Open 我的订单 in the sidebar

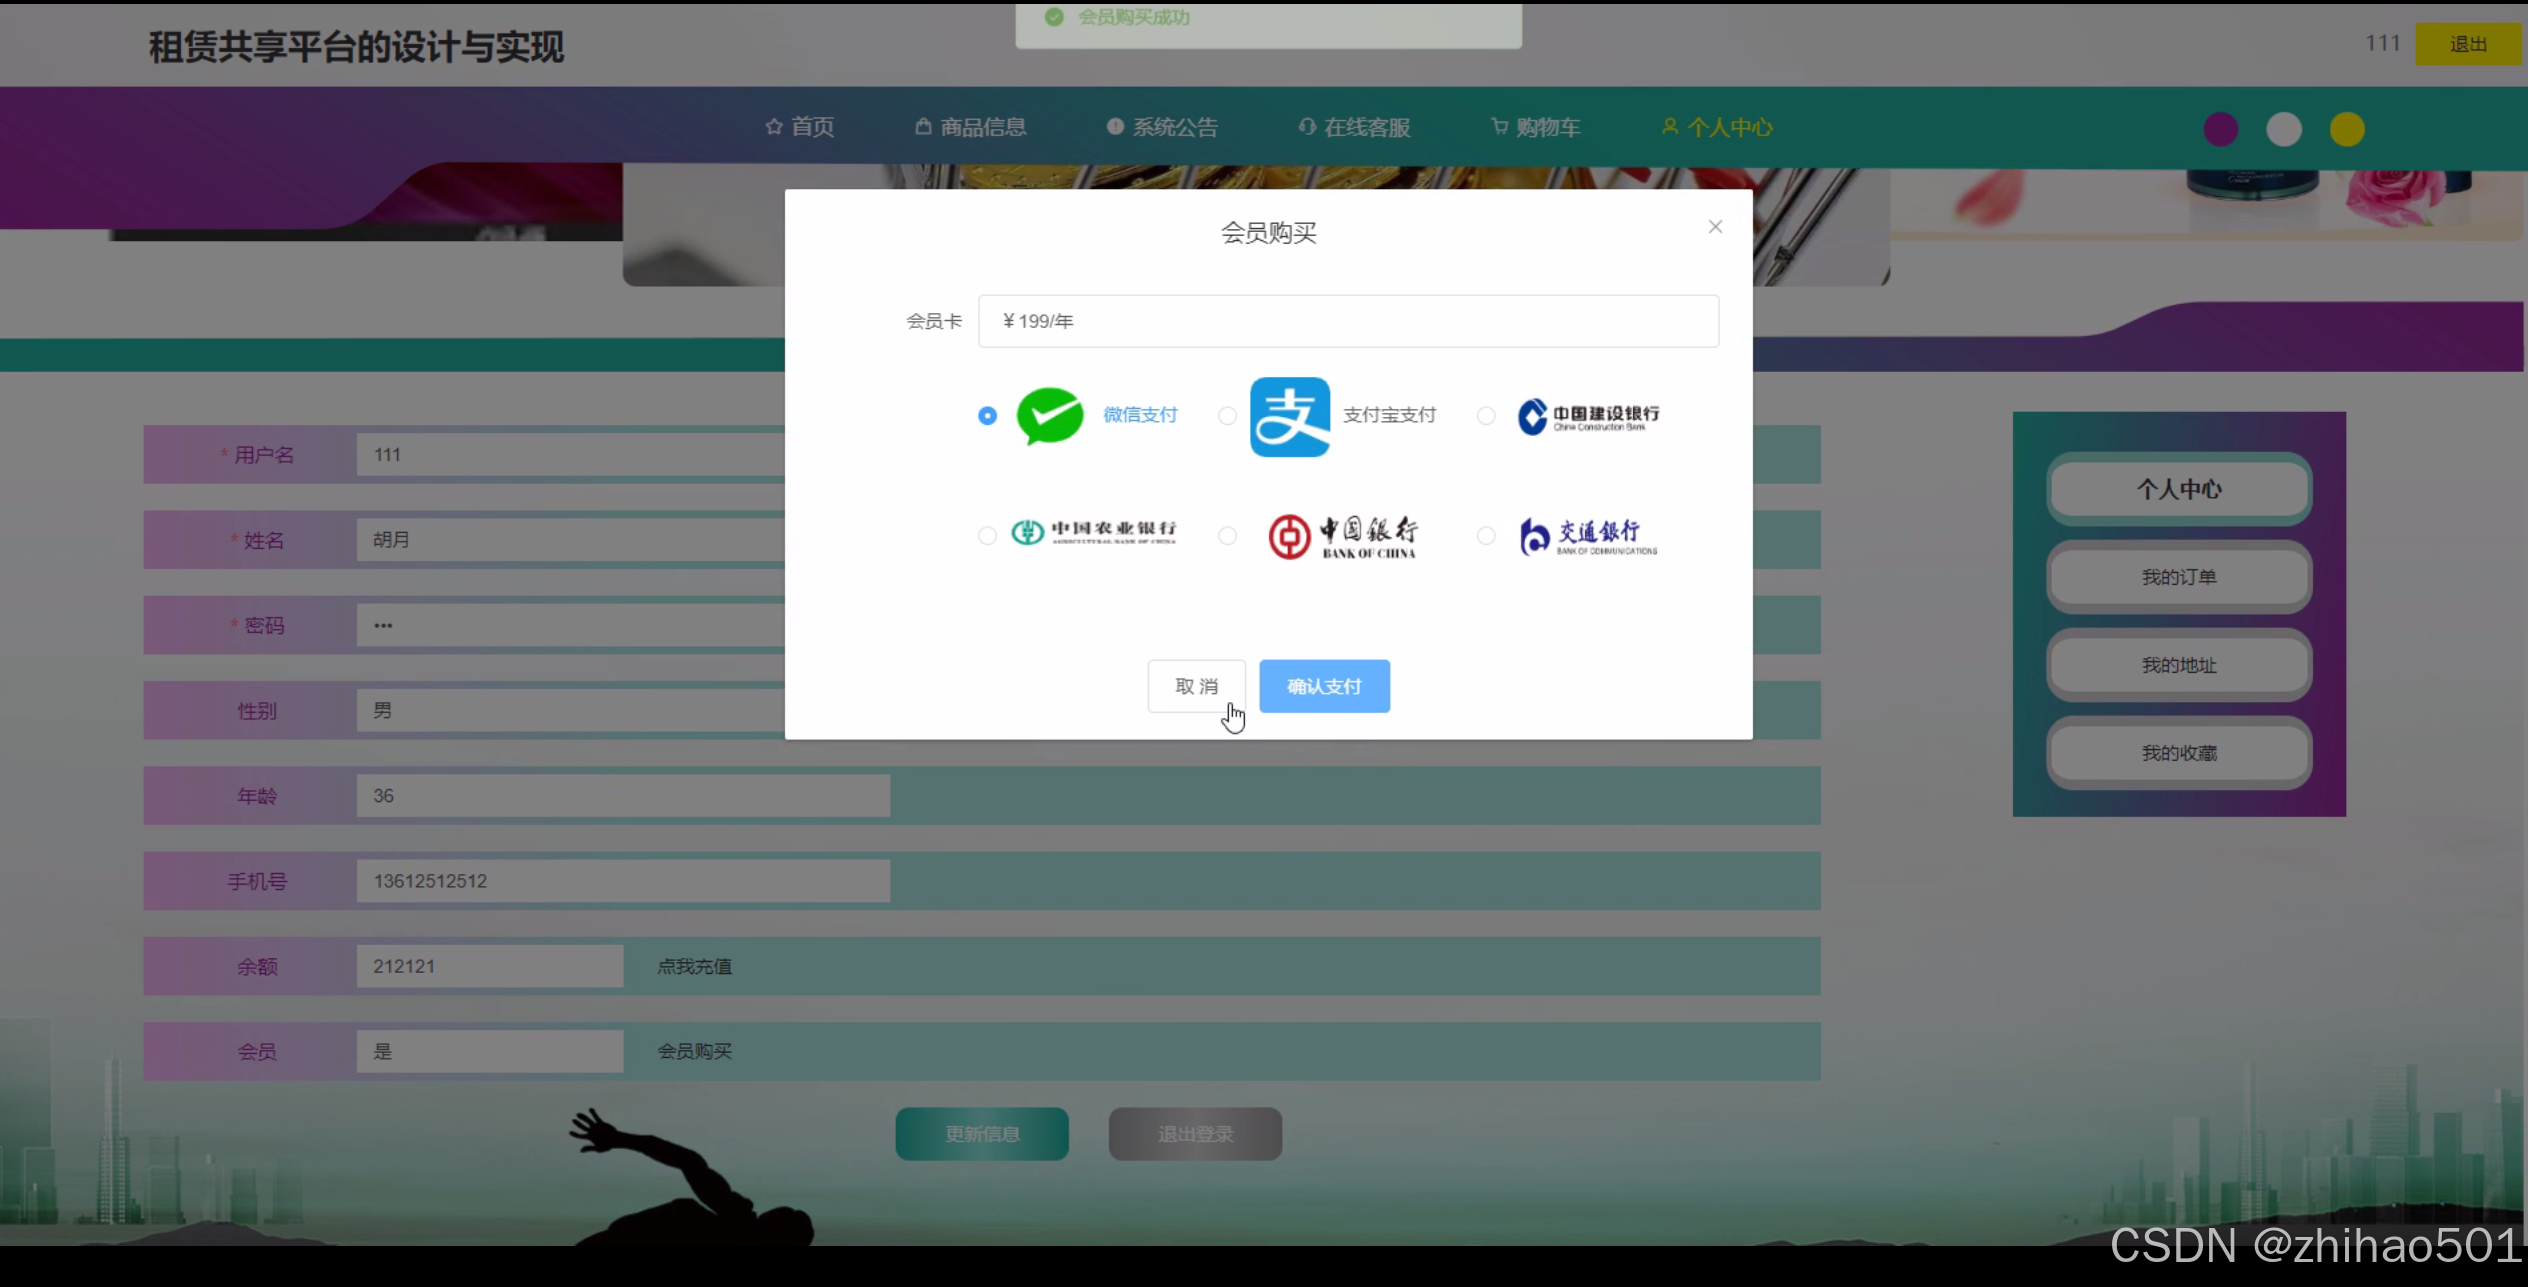tap(2179, 577)
